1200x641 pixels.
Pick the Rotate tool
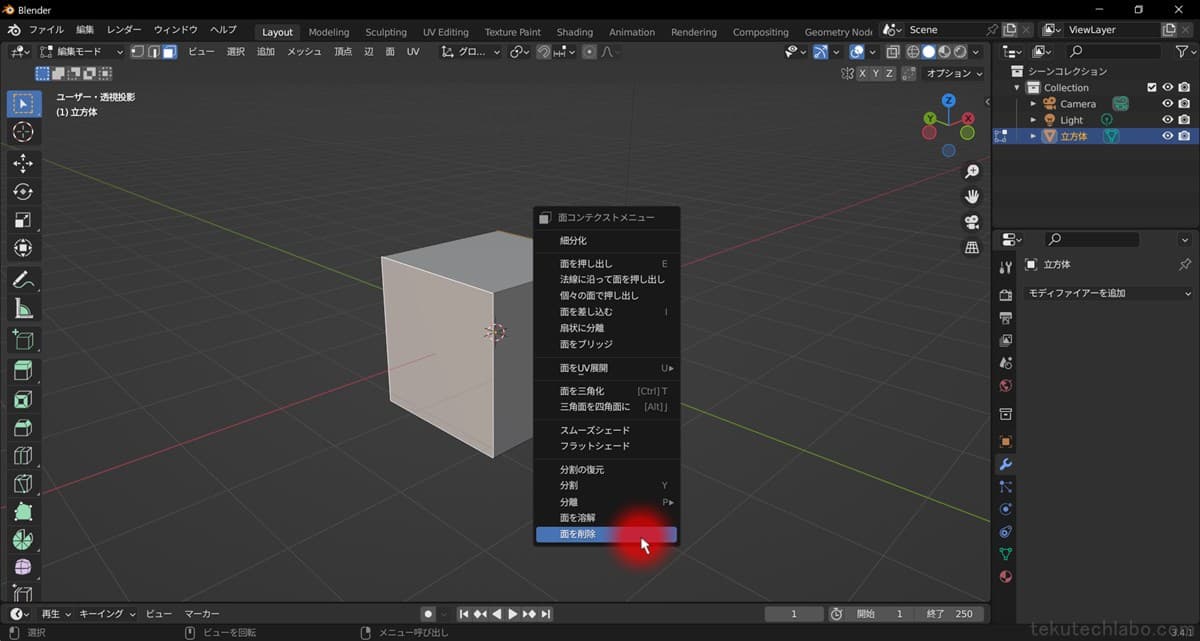[23, 191]
